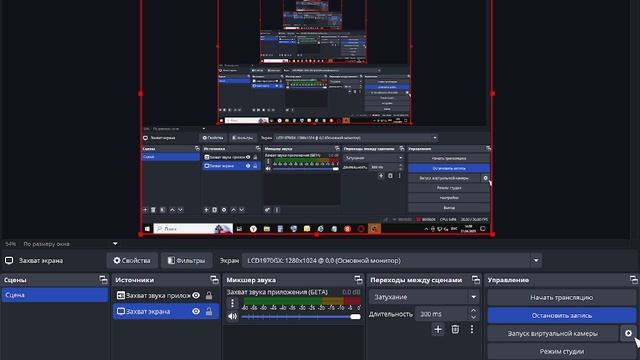Grab preview's bottom center red resize handle
The height and width of the screenshot is (360, 640).
tap(317, 234)
